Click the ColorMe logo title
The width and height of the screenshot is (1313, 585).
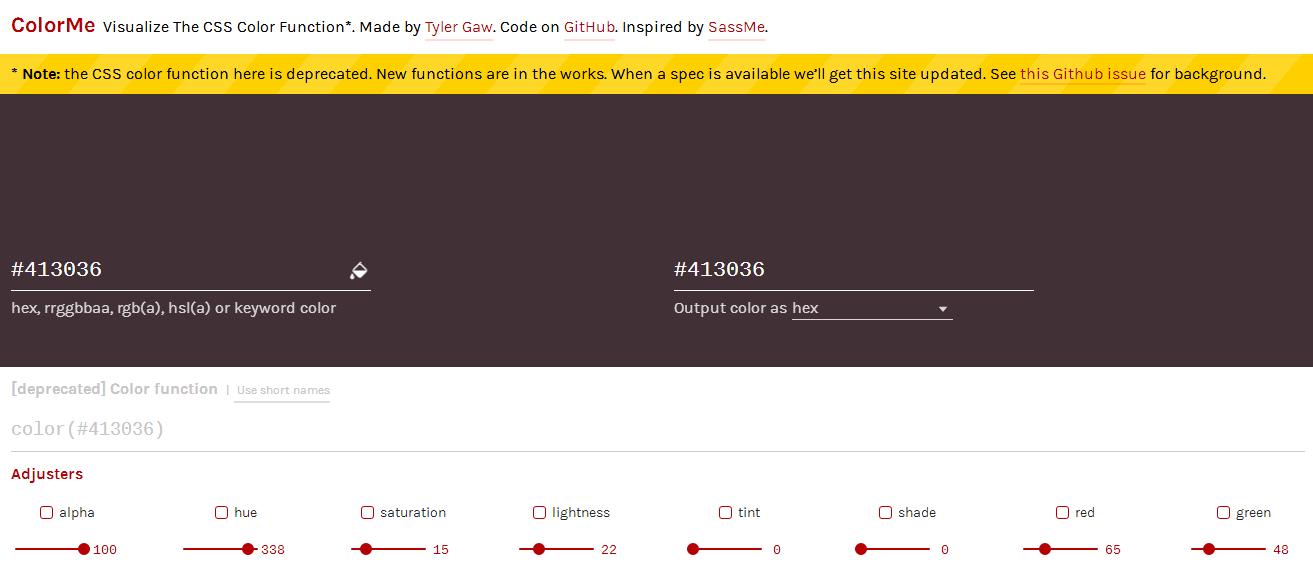[x=53, y=26]
